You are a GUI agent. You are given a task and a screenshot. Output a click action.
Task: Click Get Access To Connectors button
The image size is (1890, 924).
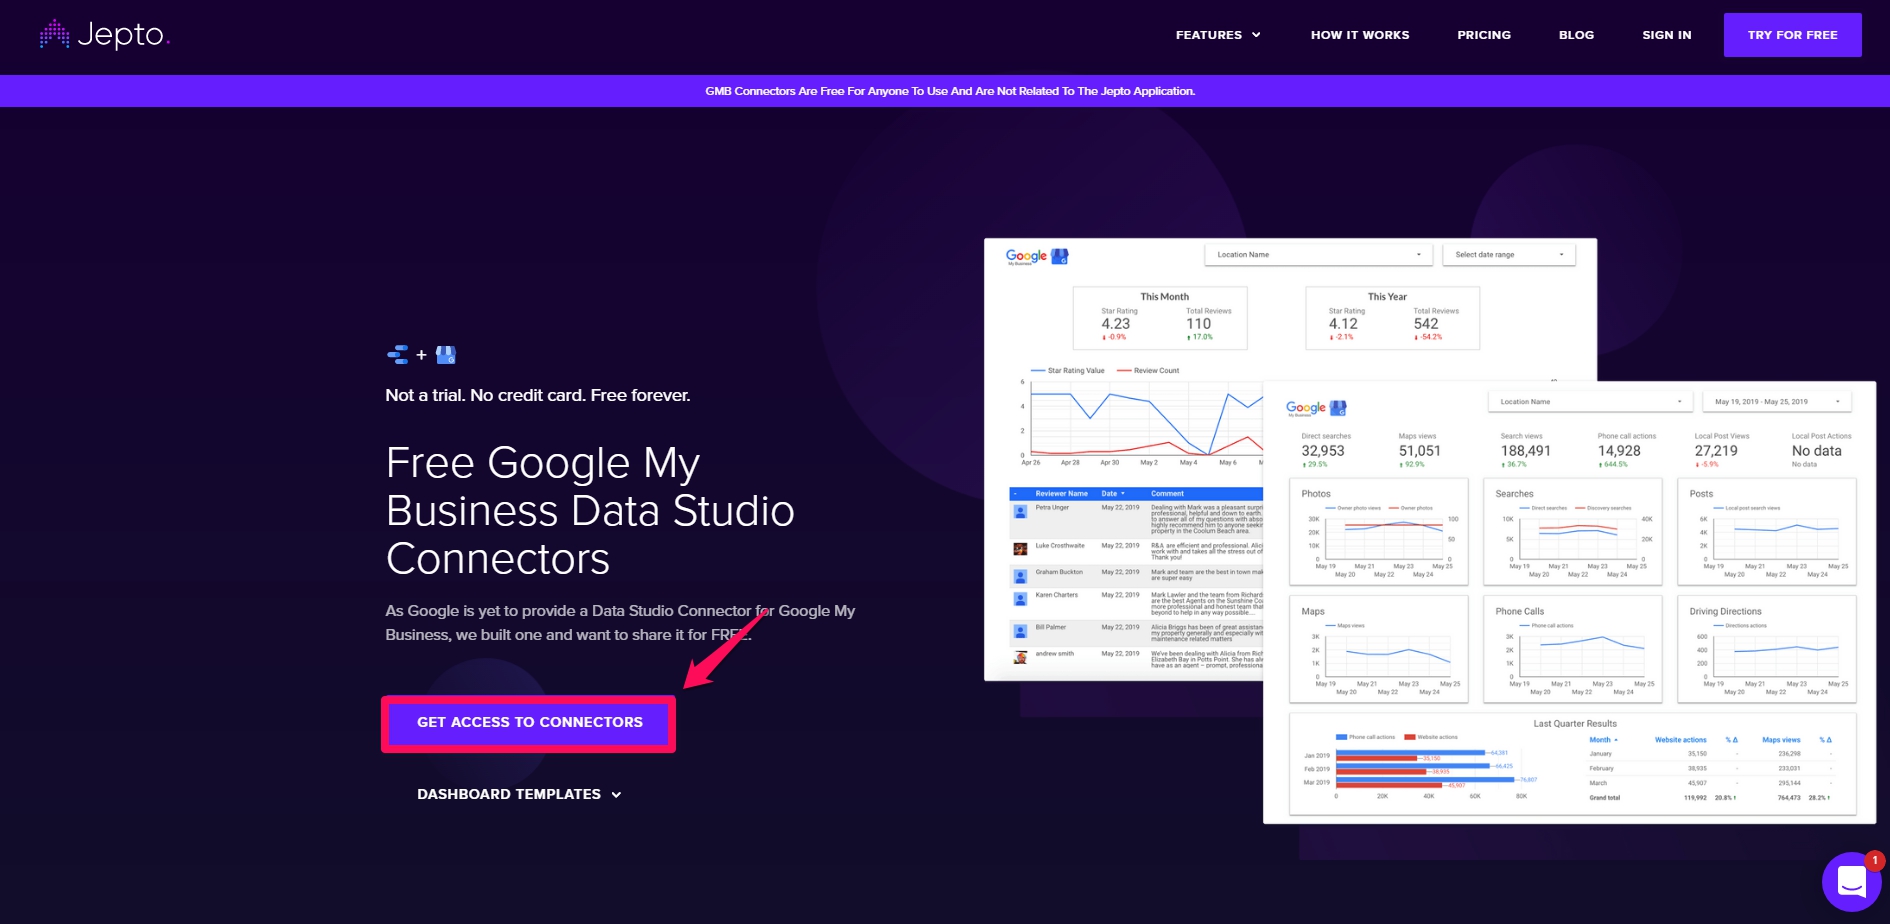(x=529, y=722)
